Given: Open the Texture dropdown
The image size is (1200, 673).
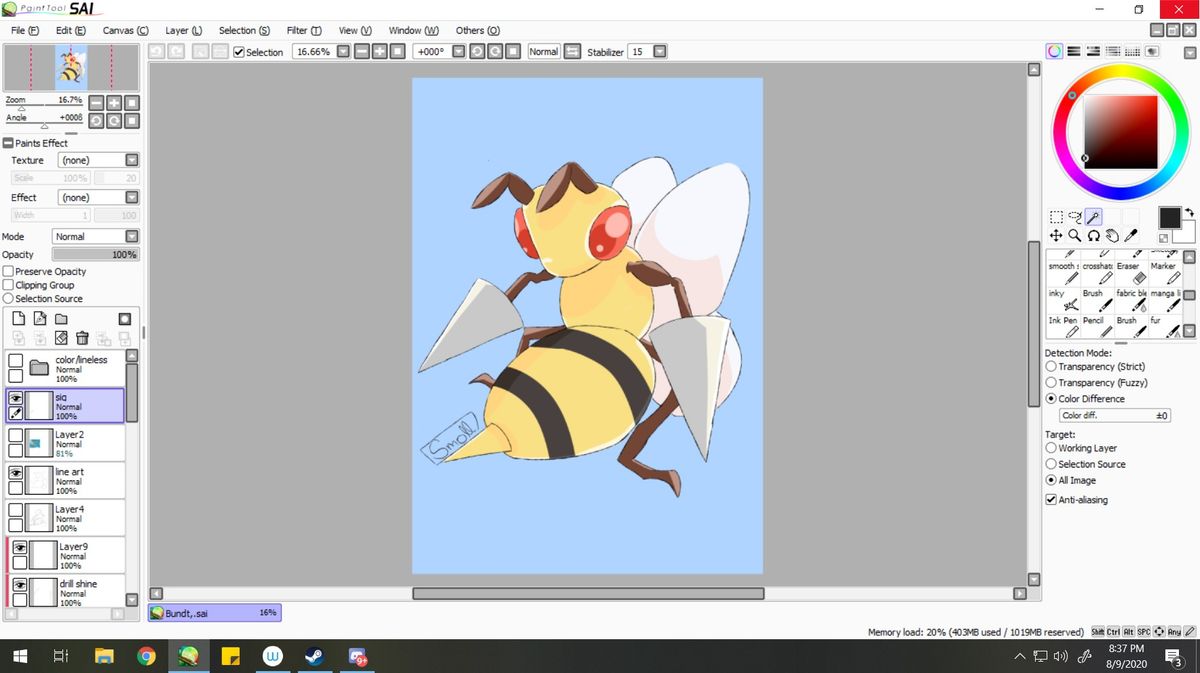Looking at the screenshot, I should [x=132, y=160].
